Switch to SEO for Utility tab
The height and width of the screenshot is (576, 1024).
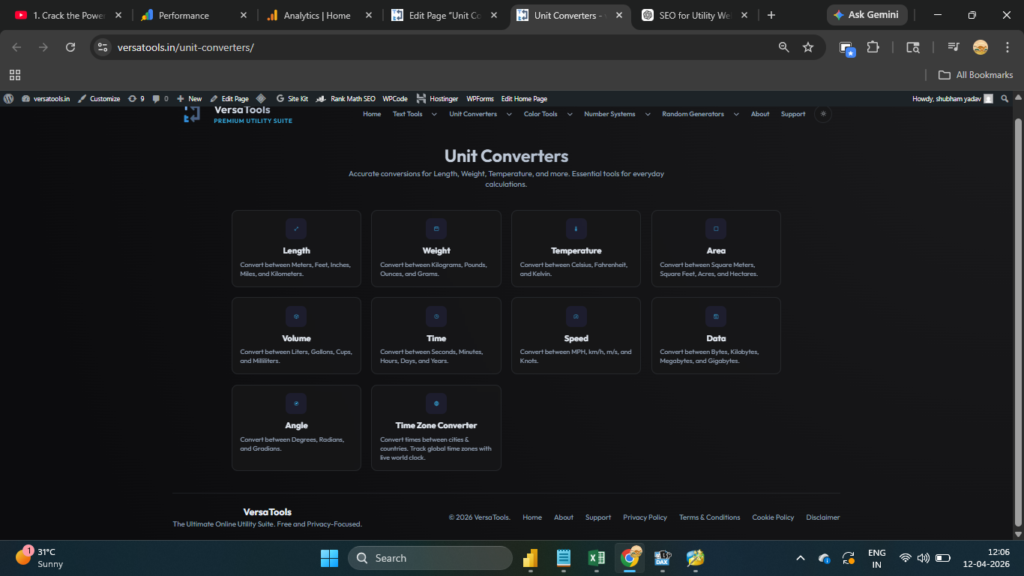[x=695, y=15]
